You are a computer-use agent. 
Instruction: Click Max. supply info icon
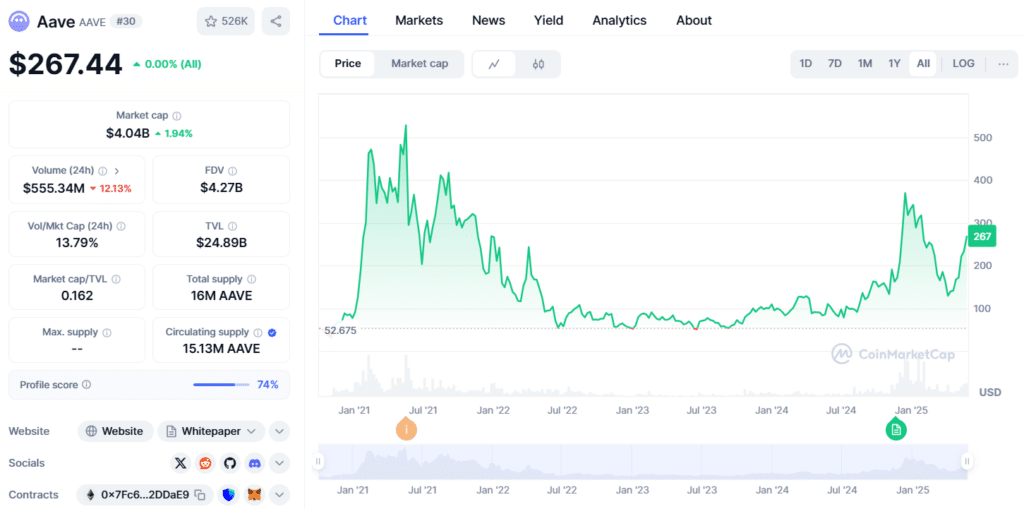(x=107, y=332)
